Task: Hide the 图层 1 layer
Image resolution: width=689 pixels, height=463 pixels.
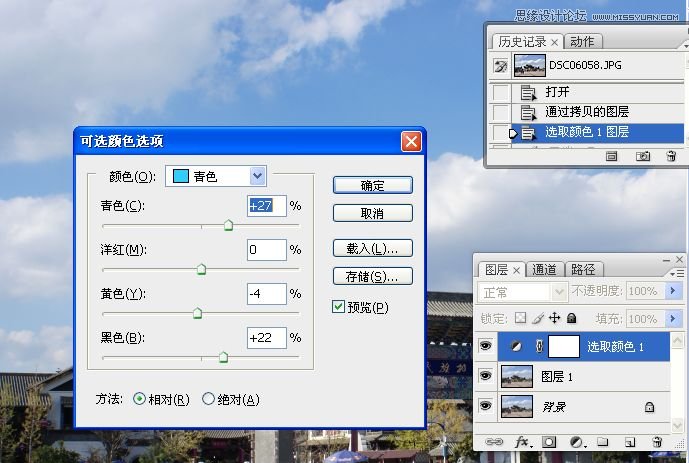Action: click(x=485, y=376)
